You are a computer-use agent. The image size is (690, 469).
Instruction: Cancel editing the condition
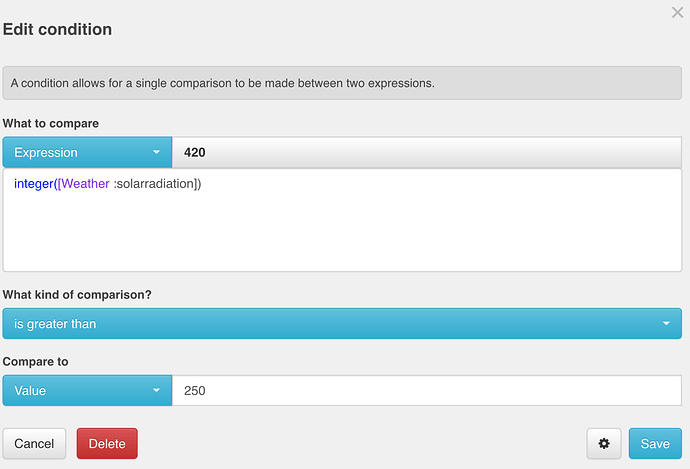[x=34, y=443]
